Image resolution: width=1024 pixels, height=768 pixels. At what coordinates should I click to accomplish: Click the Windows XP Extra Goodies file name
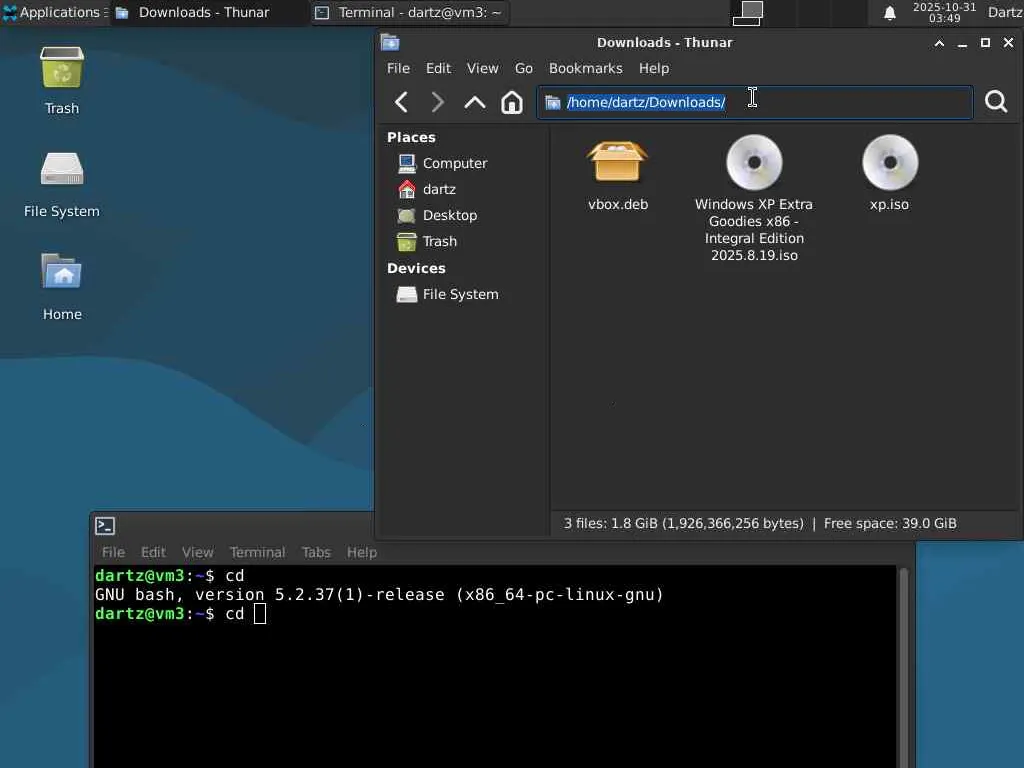[754, 230]
